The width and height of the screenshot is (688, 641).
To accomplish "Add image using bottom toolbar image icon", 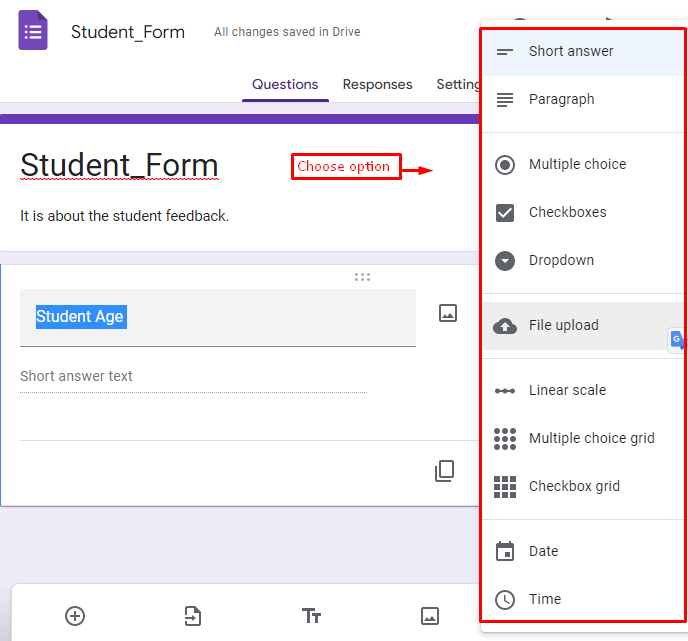I will point(430,616).
